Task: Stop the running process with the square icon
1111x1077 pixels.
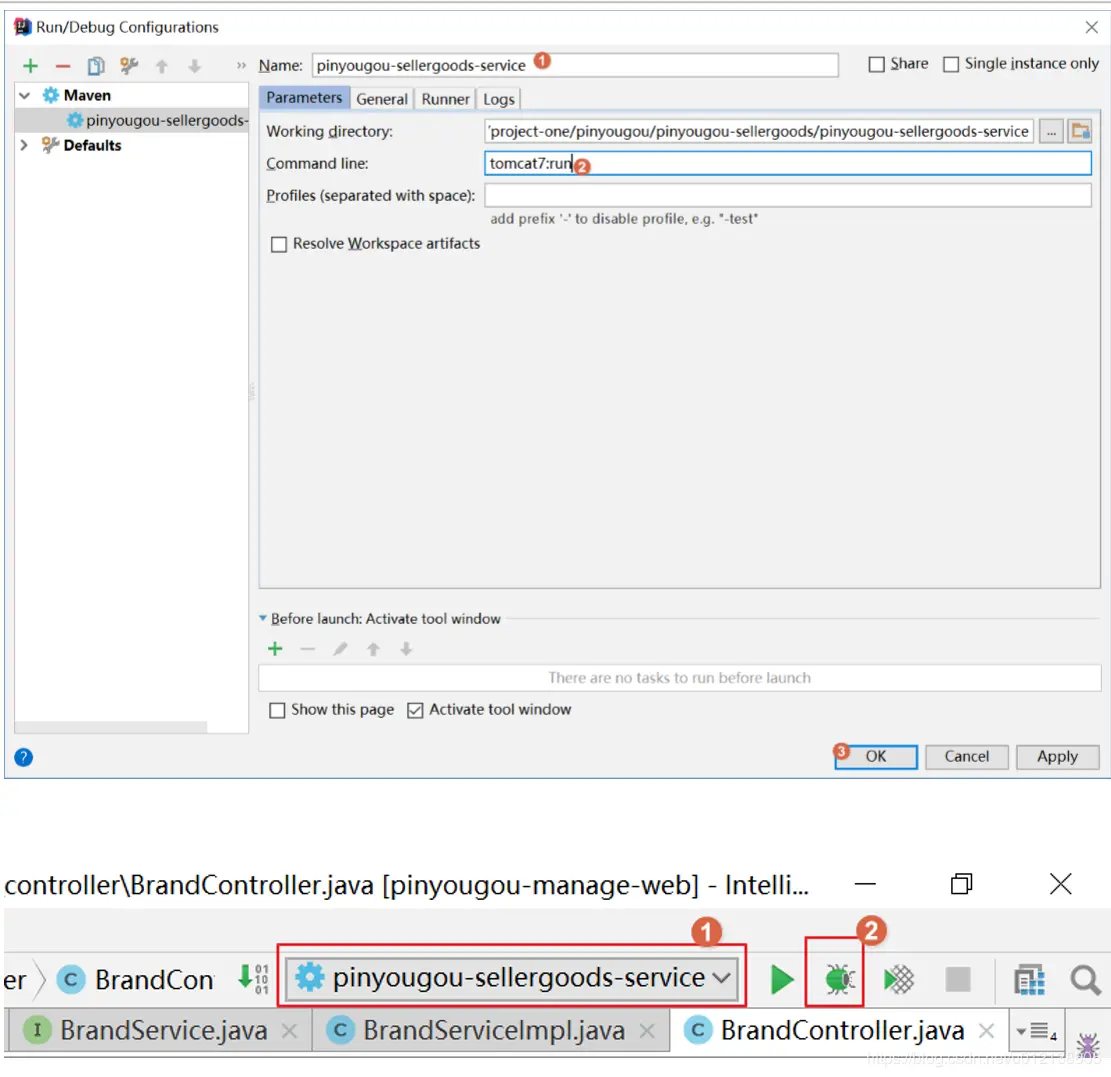Action: pos(958,979)
